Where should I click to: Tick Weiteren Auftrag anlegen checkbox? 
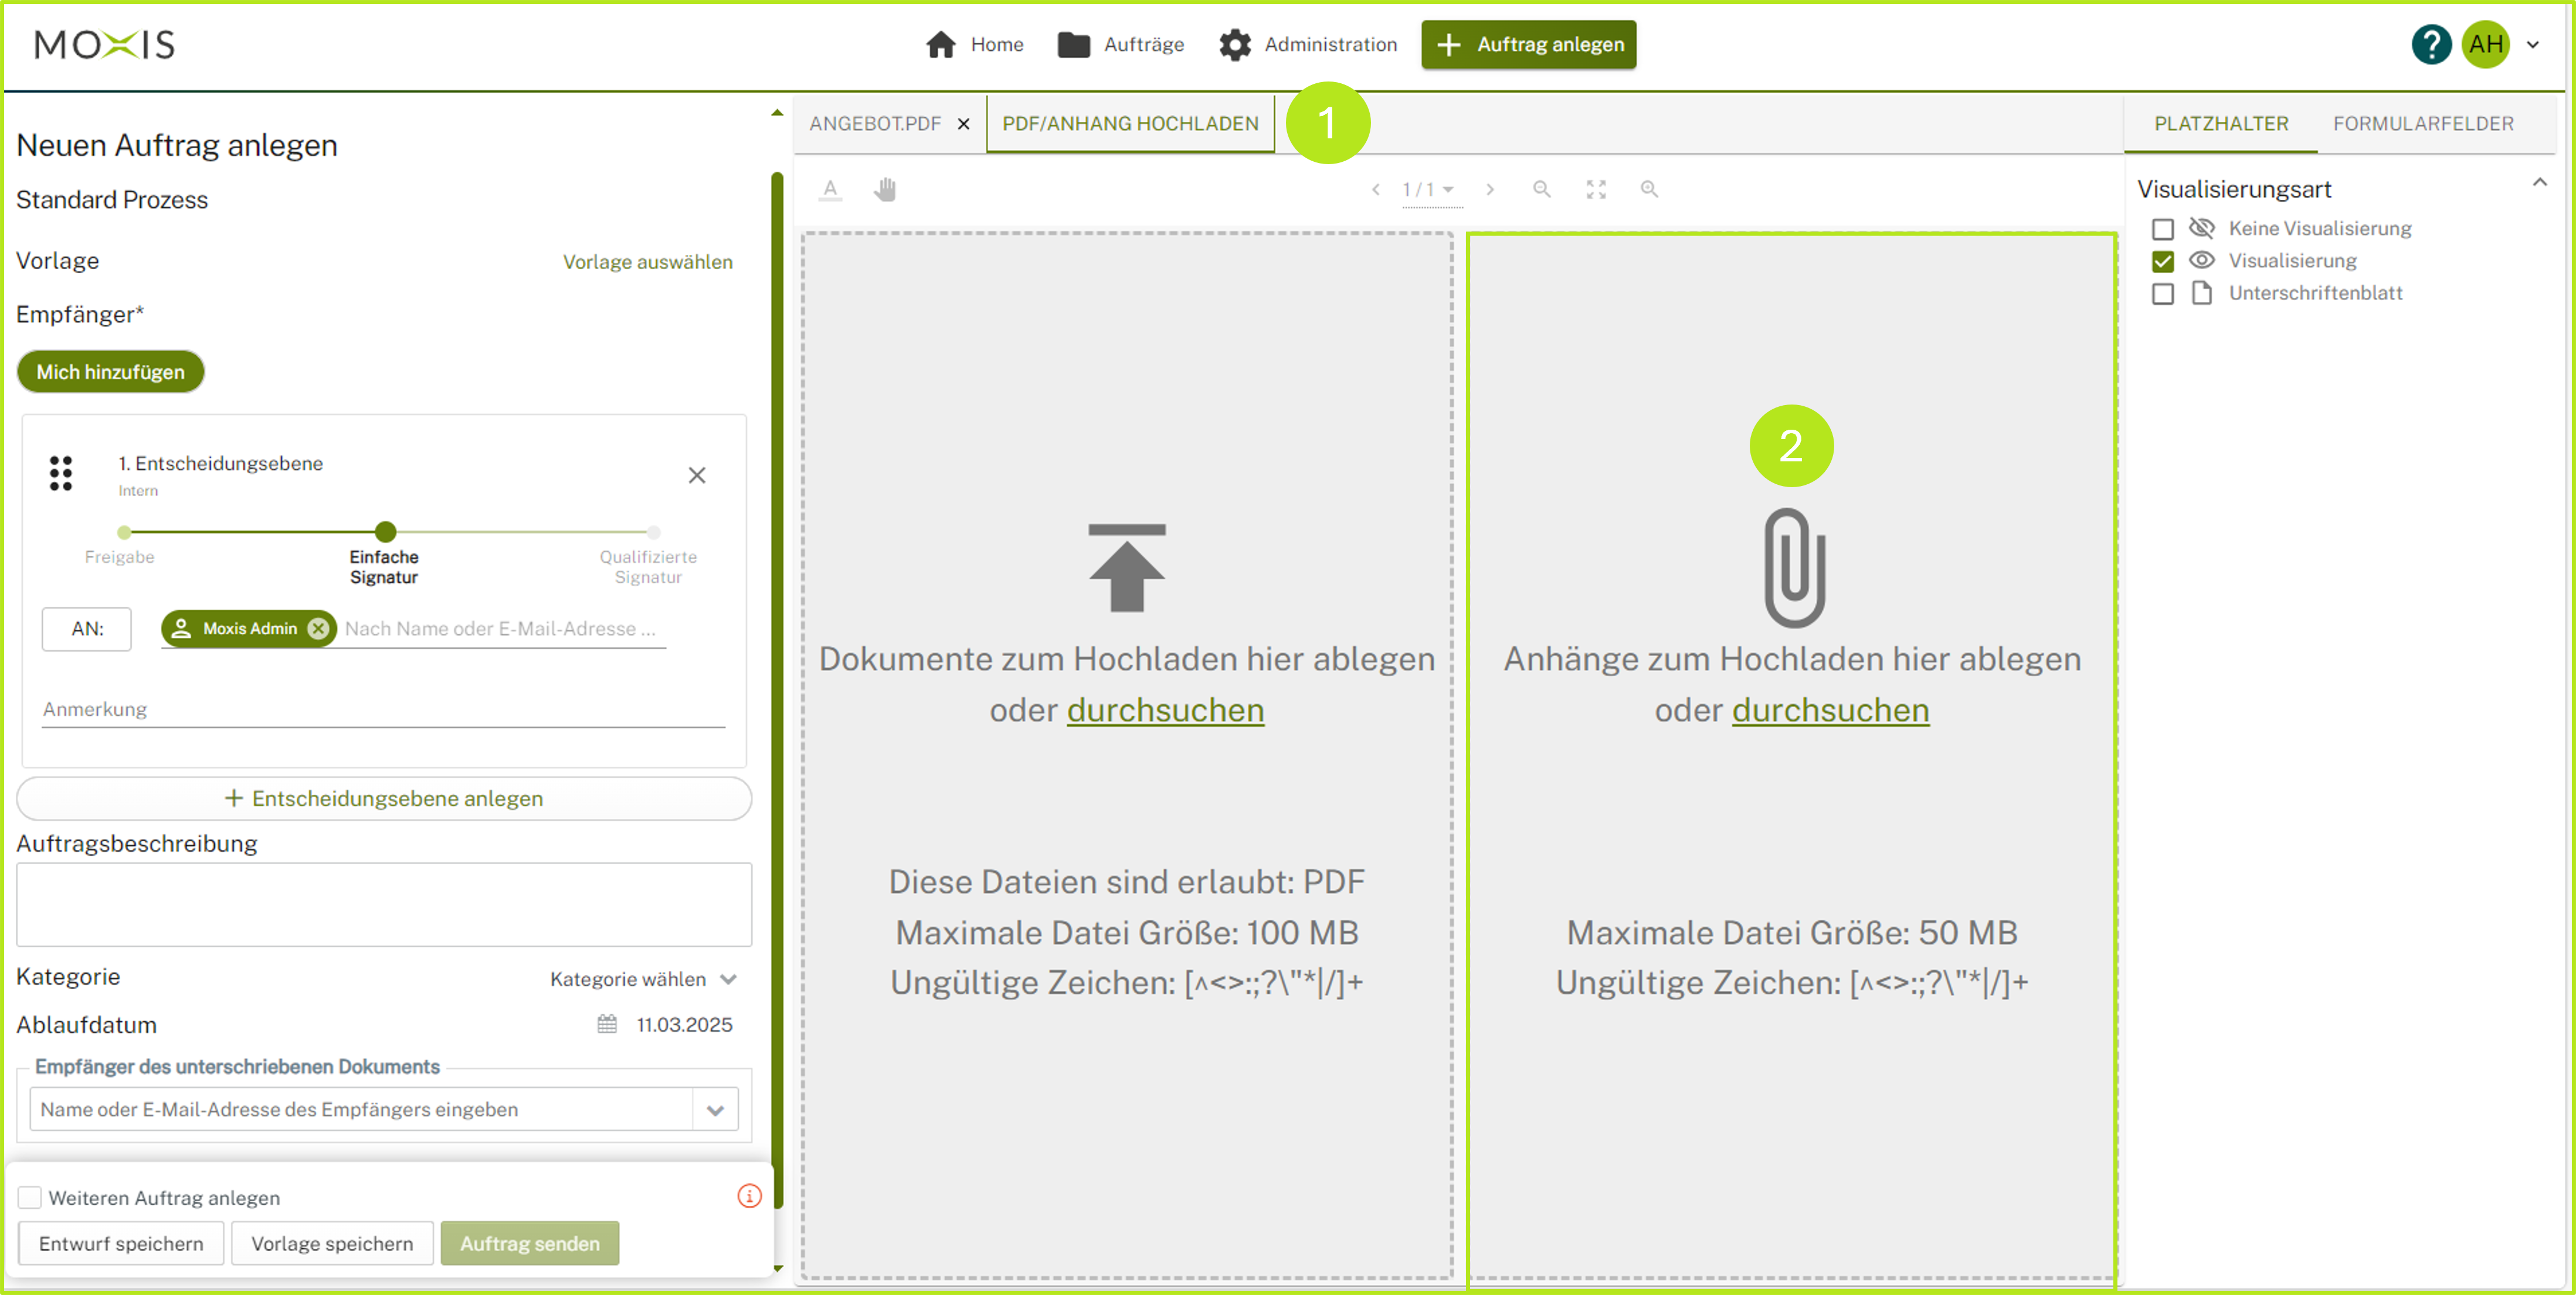pos(30,1197)
